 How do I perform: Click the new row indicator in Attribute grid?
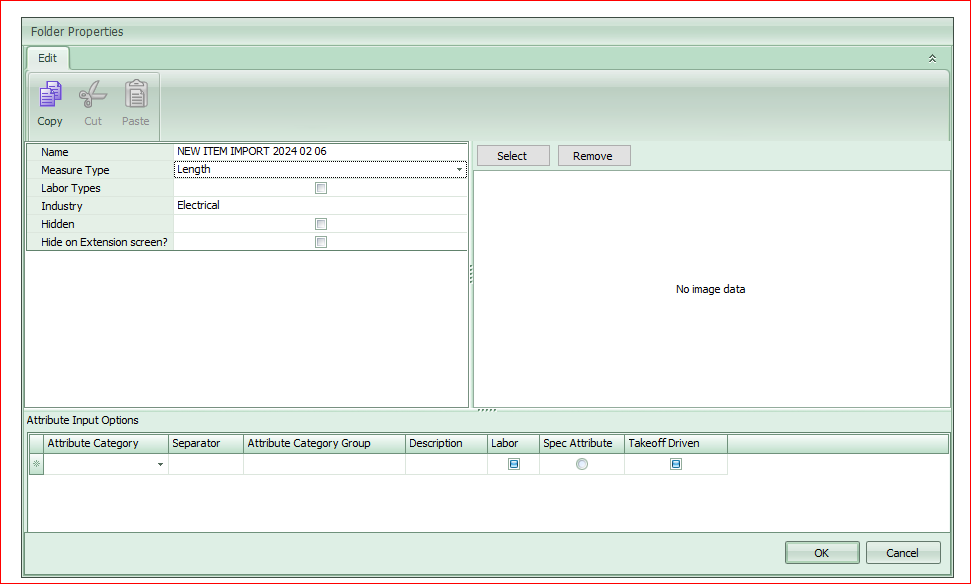coord(35,463)
